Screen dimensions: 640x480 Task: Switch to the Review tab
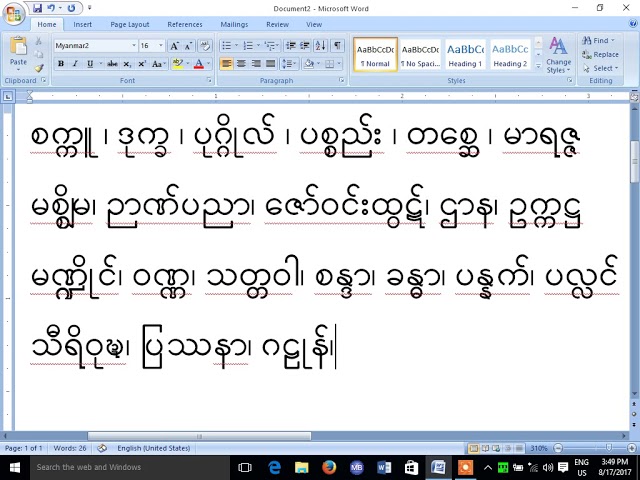coord(278,24)
